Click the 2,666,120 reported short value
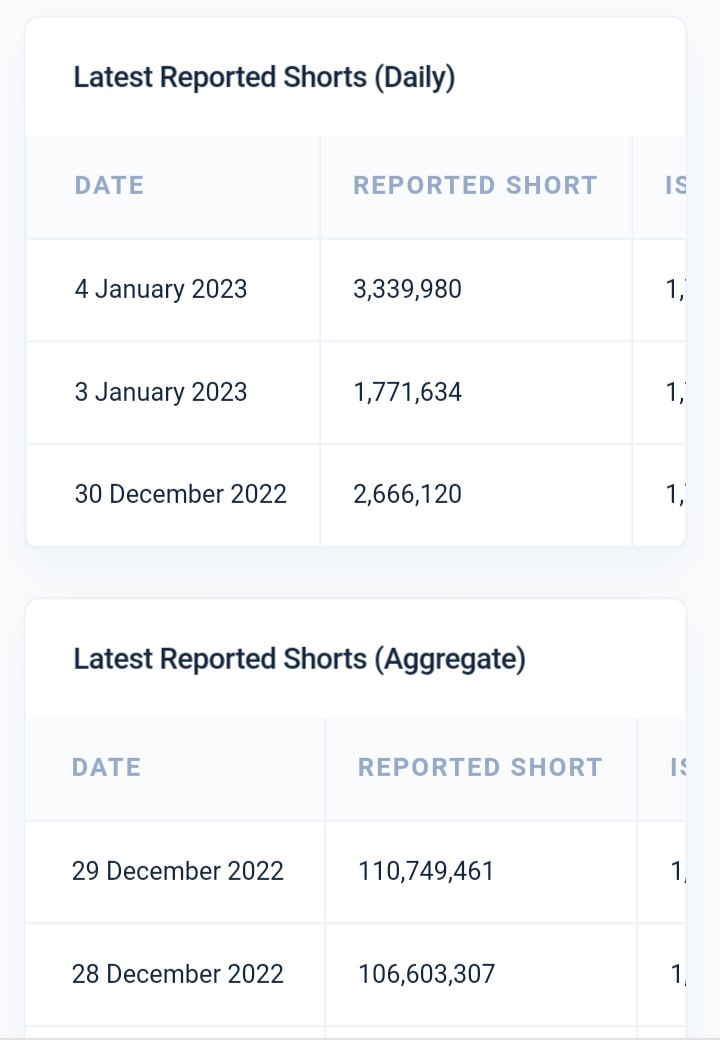This screenshot has height=1041, width=720. (x=408, y=495)
